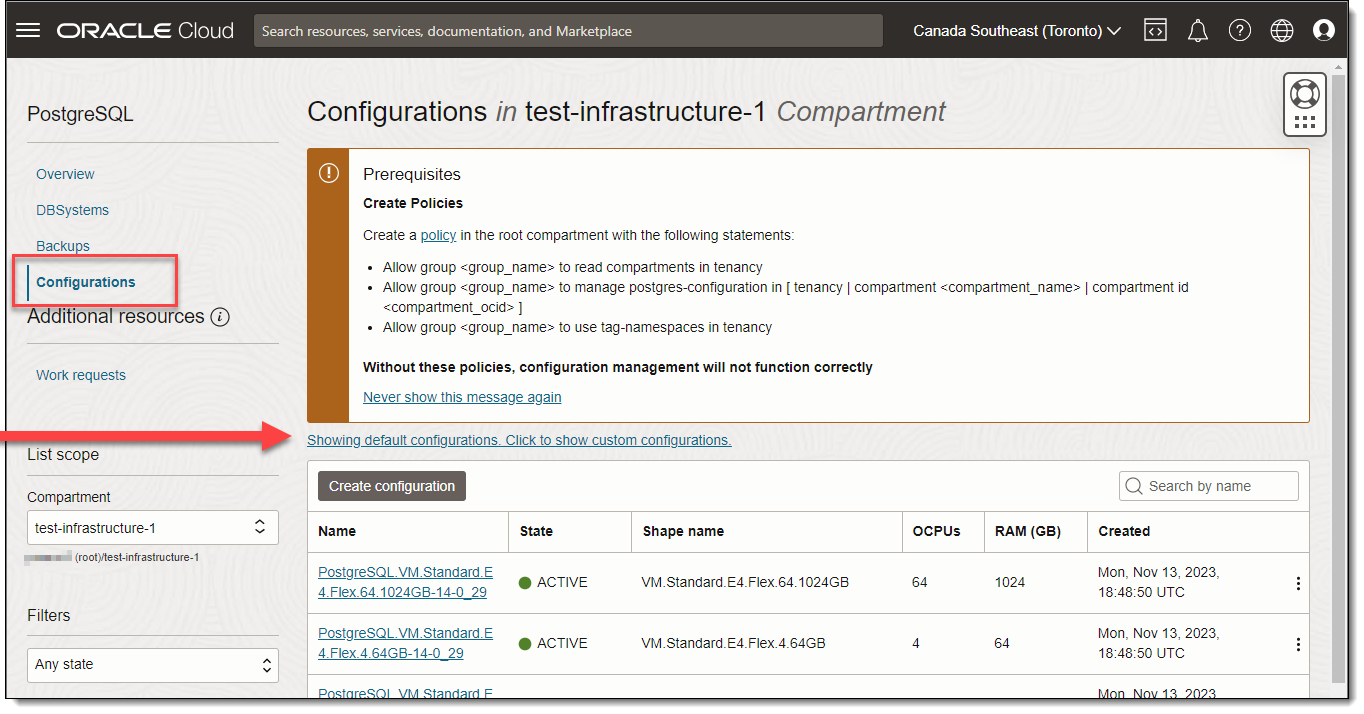Open the language globe menu
The image size is (1364, 714).
click(1282, 31)
